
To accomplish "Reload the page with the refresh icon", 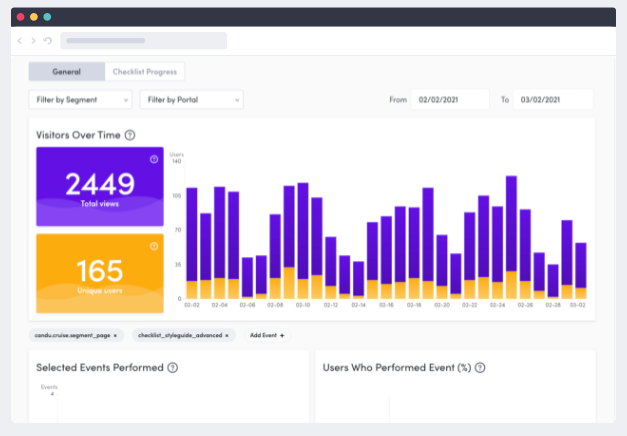I will tap(47, 41).
